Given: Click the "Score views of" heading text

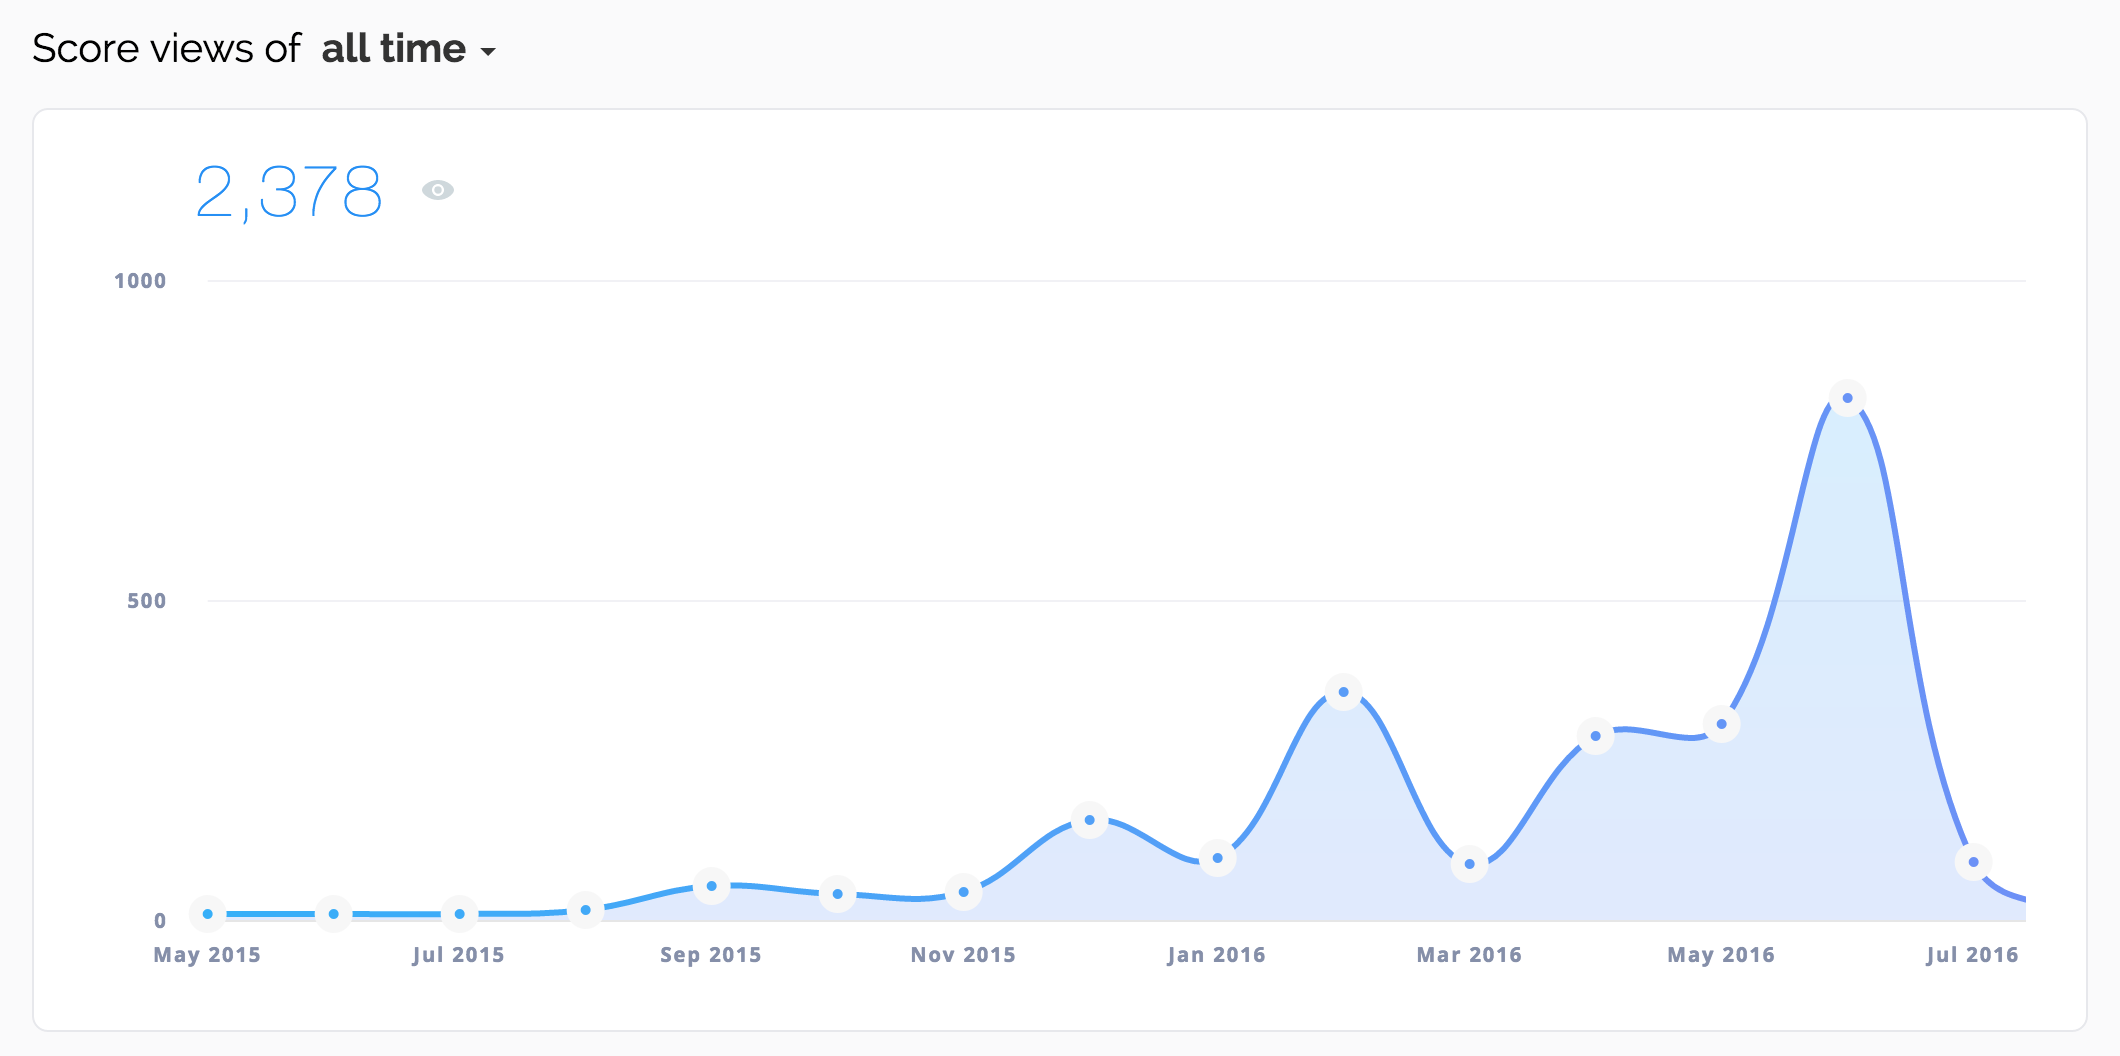Looking at the screenshot, I should (x=166, y=49).
